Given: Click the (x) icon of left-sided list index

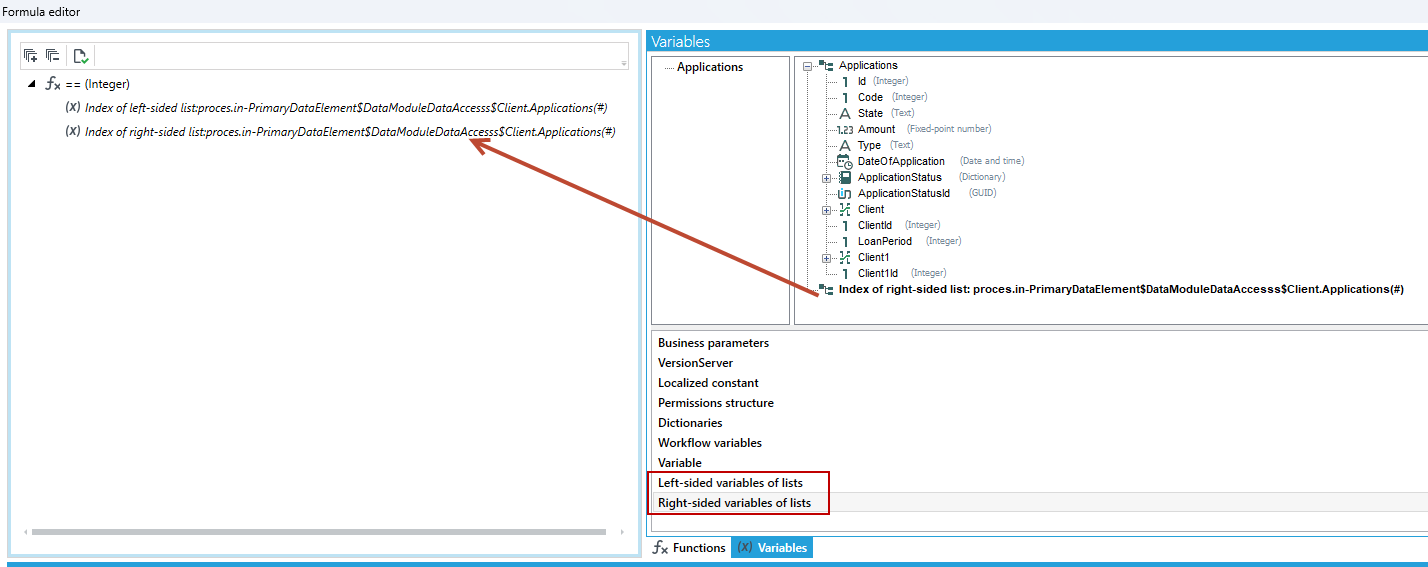Looking at the screenshot, I should tap(72, 107).
